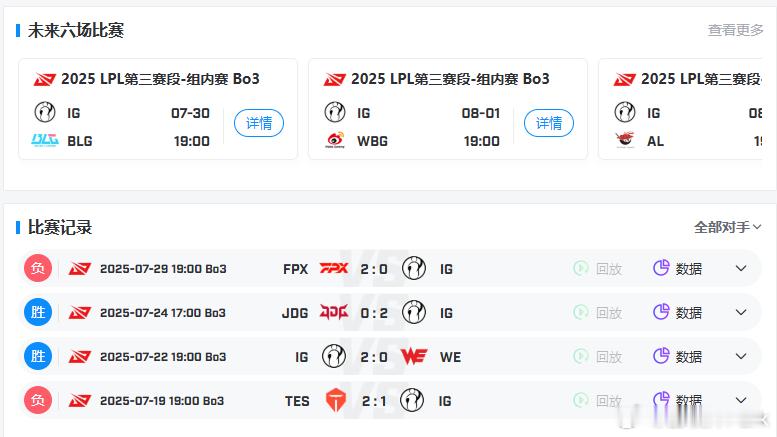Click 详情 button for IG vs BLG match
Viewport: 777px width, 437px height.
[259, 123]
